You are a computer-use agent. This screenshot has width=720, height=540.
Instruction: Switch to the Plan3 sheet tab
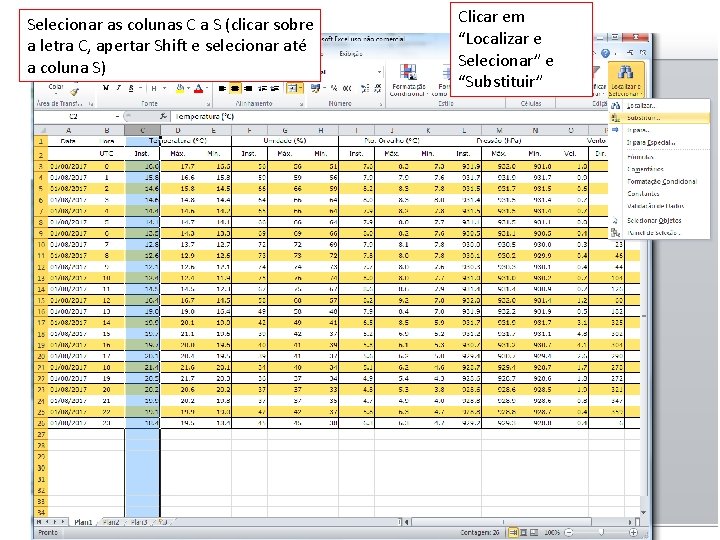click(x=139, y=522)
